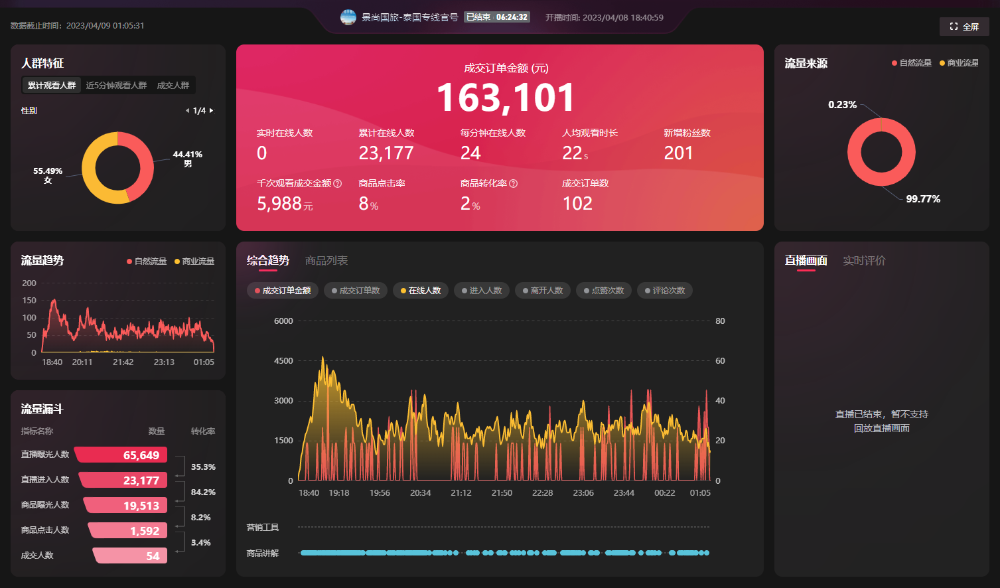The width and height of the screenshot is (1000, 588).
Task: Toggle the 成交订单数 series chip
Action: tap(355, 291)
